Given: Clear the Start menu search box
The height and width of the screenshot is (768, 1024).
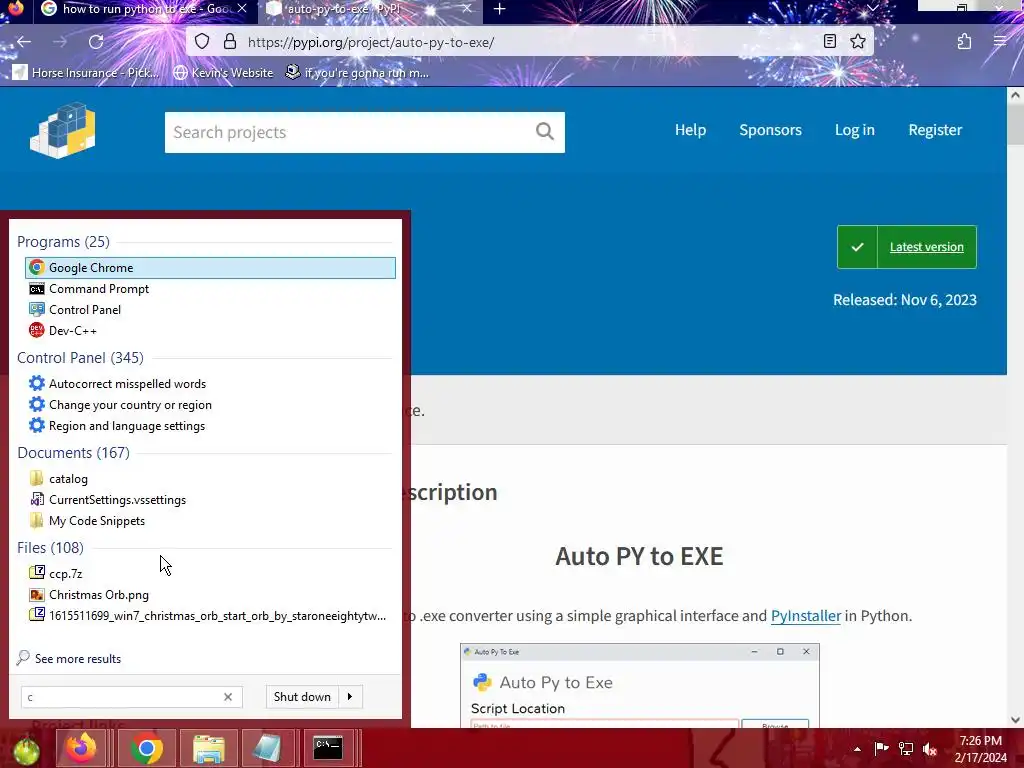Looking at the screenshot, I should pos(228,697).
